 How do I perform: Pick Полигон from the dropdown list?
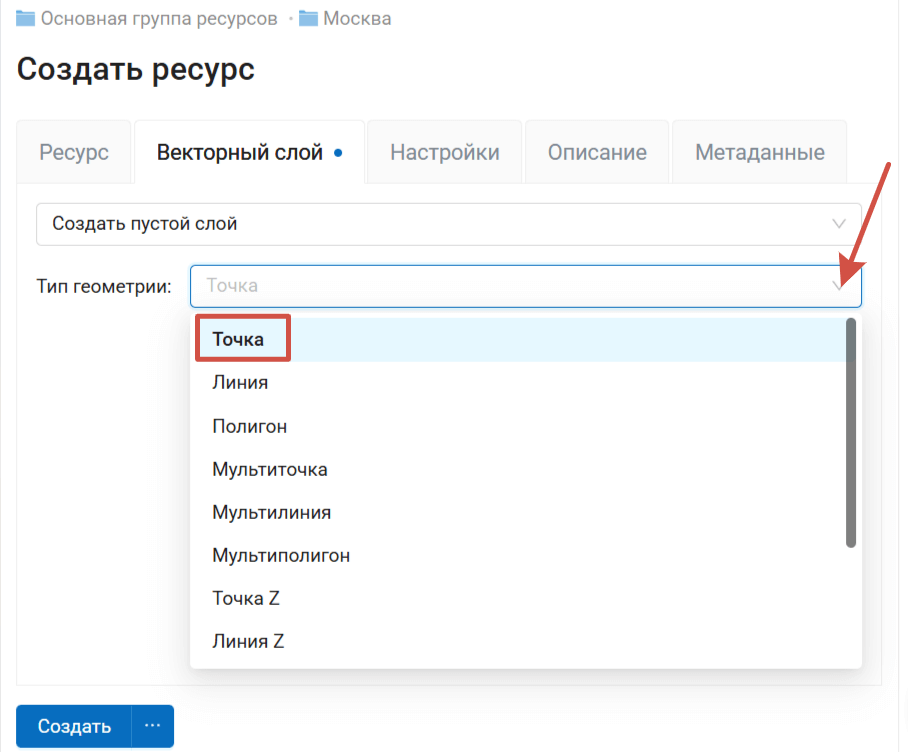250,426
